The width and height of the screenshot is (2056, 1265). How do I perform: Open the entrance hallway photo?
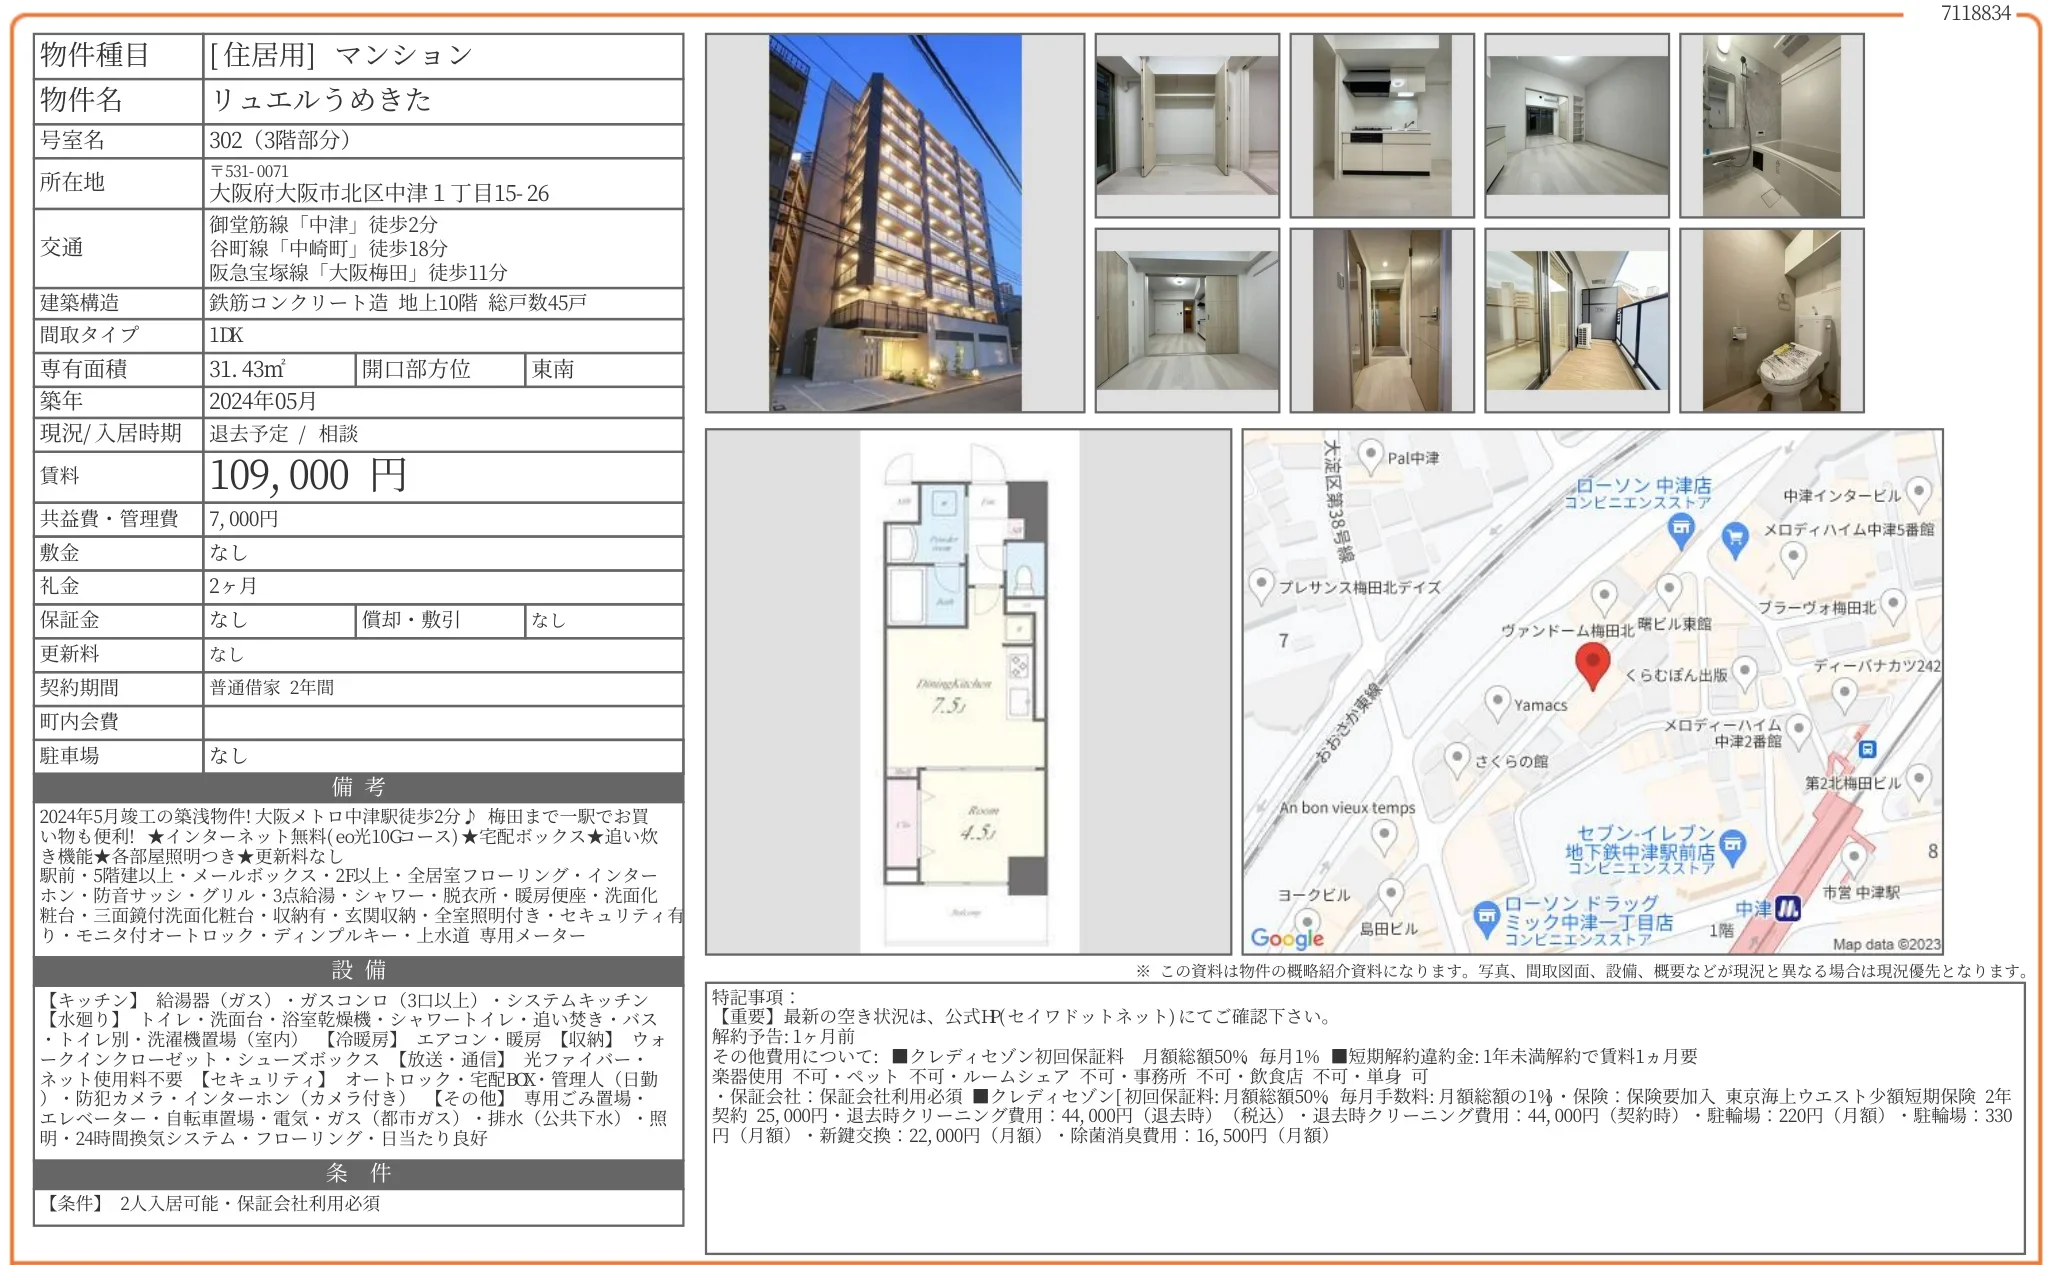pos(1381,321)
